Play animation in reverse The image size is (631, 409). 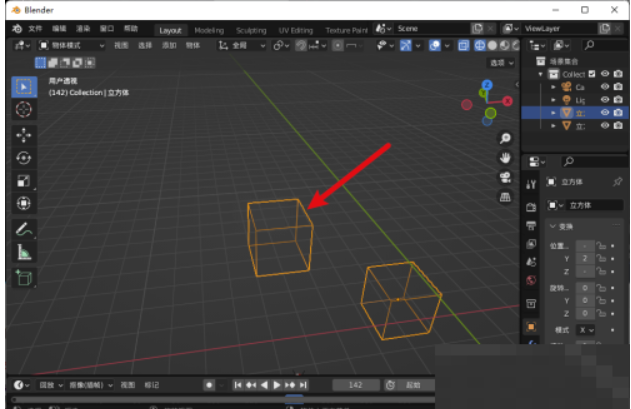pyautogui.click(x=264, y=385)
